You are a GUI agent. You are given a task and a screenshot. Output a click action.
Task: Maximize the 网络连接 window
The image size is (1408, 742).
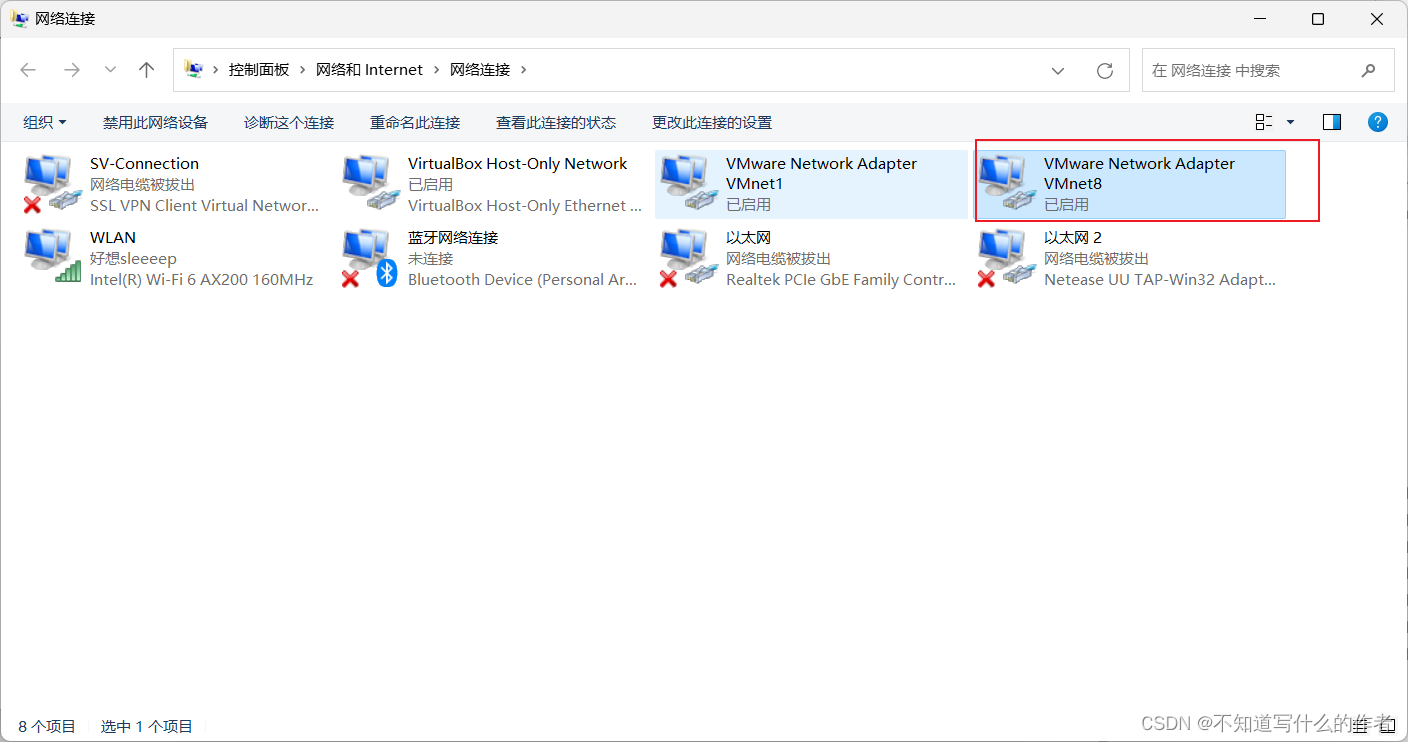[1318, 19]
